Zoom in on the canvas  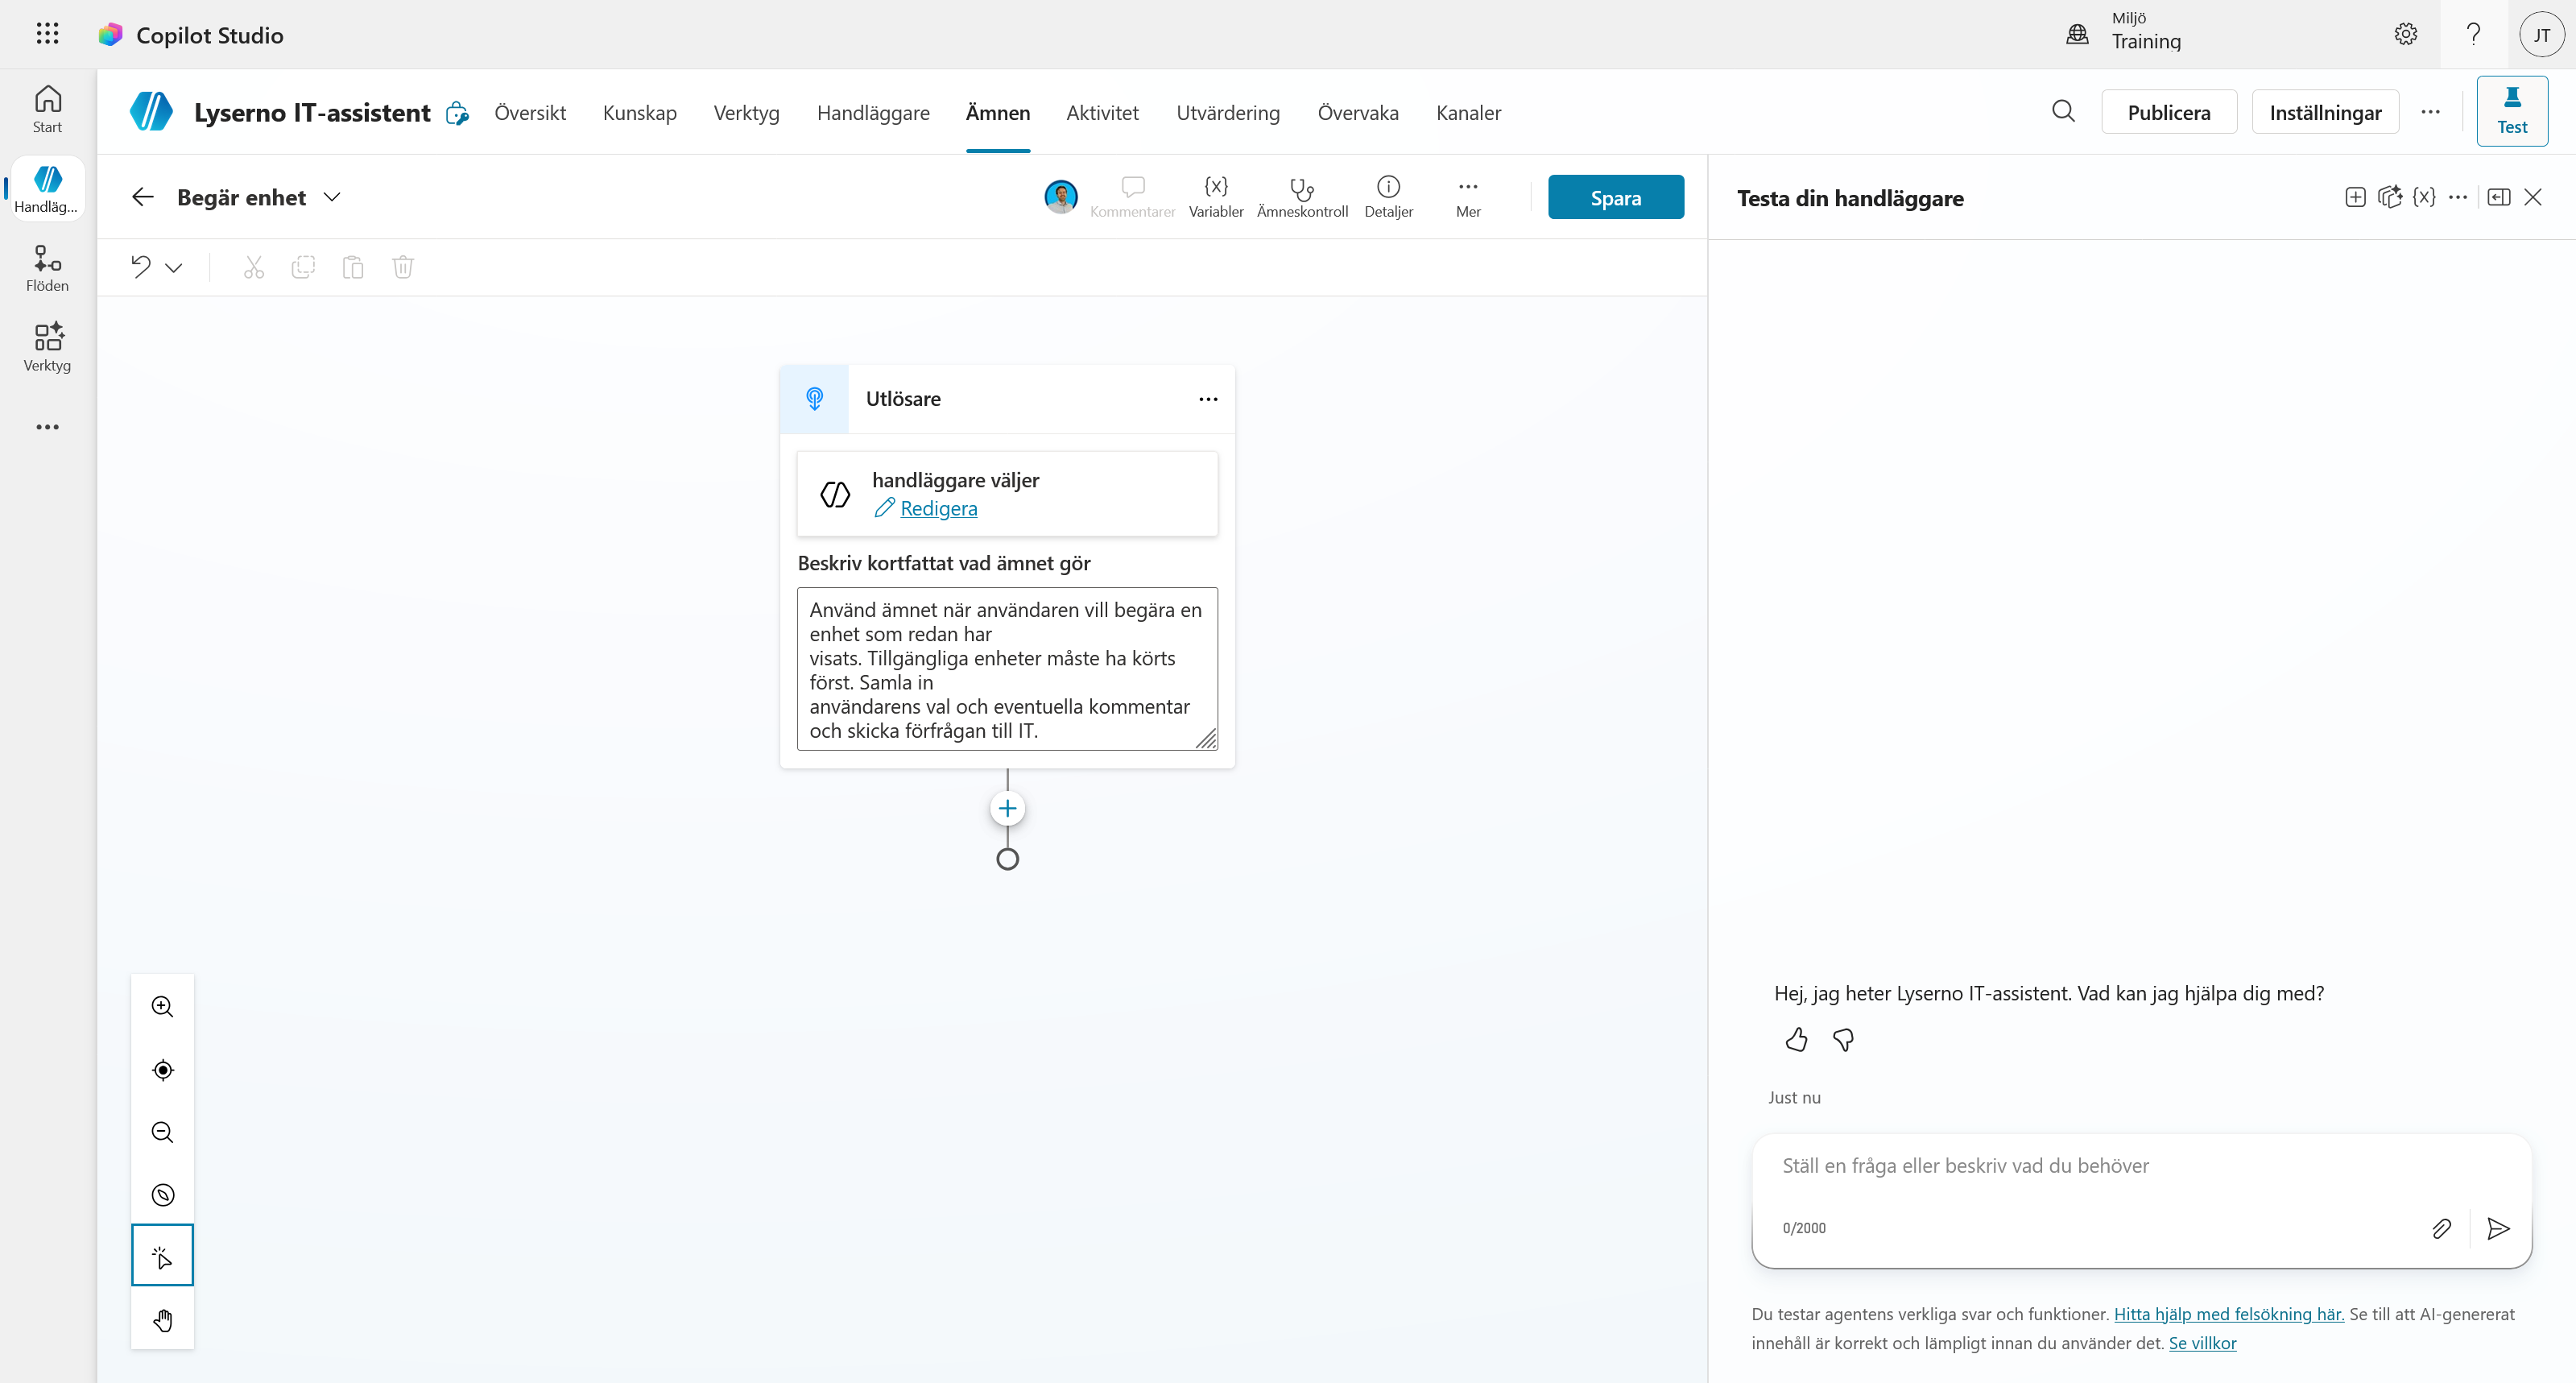pyautogui.click(x=163, y=1007)
